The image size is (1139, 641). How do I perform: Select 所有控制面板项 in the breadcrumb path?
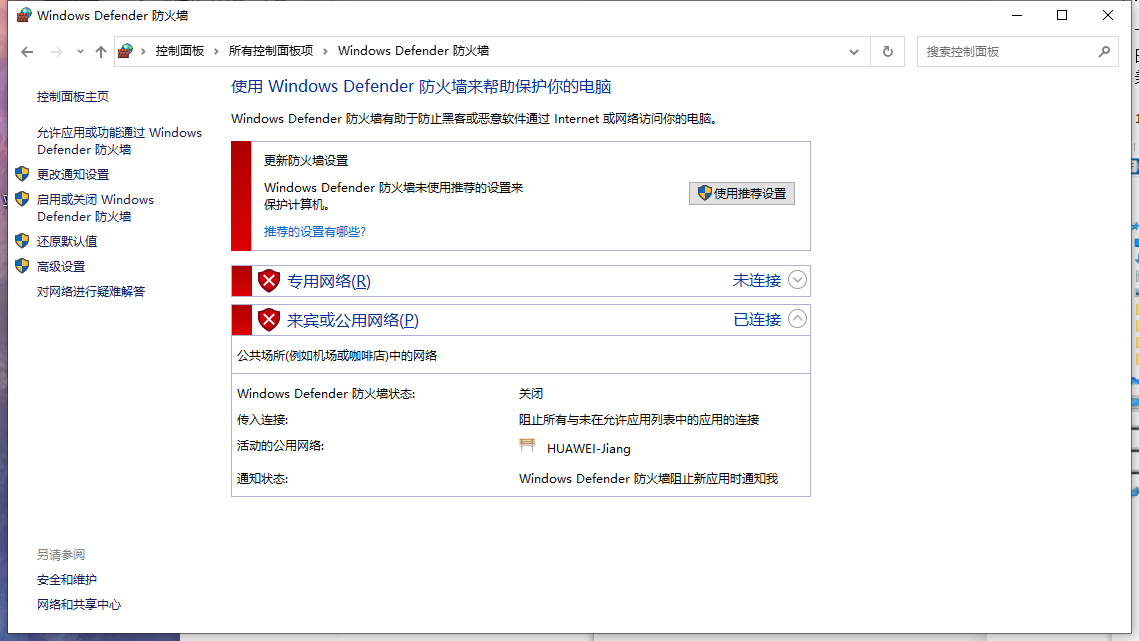pos(272,51)
